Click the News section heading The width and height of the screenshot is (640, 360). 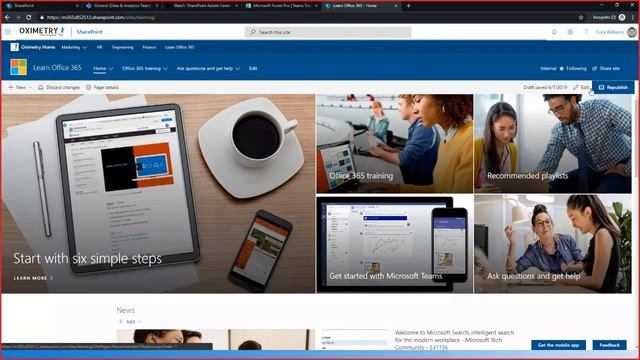pyautogui.click(x=125, y=310)
